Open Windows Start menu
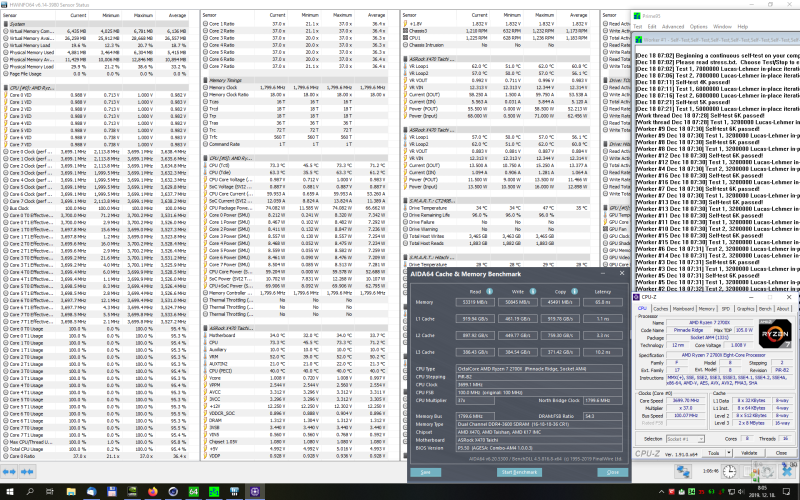 [x=10, y=492]
